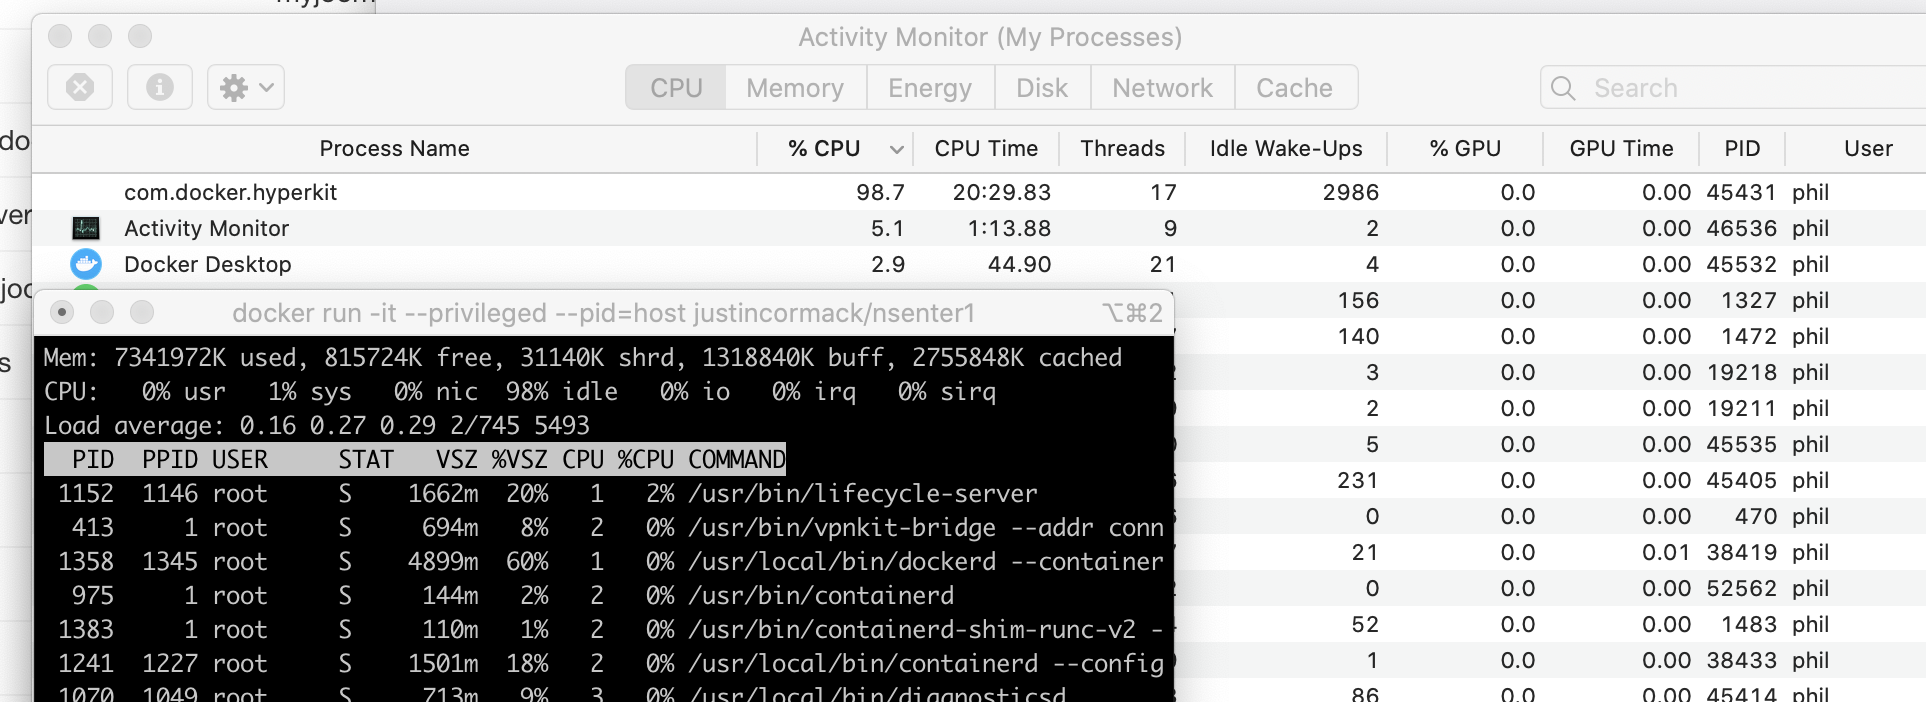Toggle the % CPU sort direction arrow

[896, 150]
